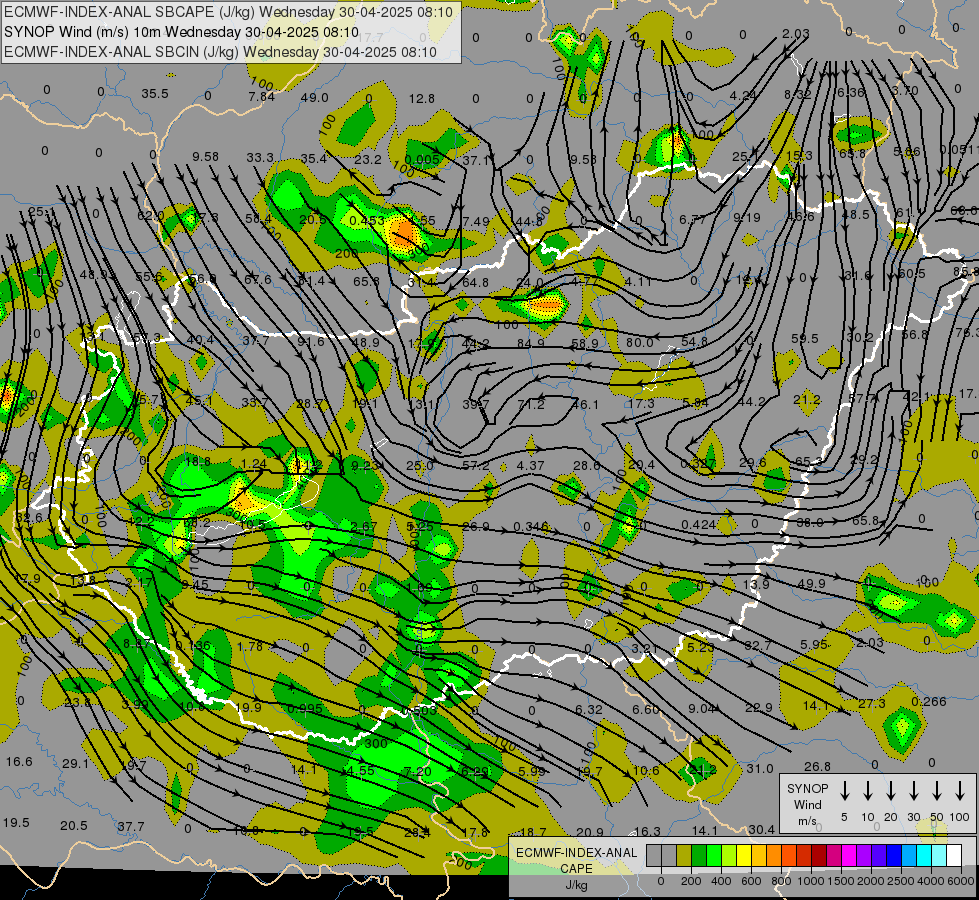Click the SYNOP wind arrow above 20
The image size is (979, 900).
[891, 790]
